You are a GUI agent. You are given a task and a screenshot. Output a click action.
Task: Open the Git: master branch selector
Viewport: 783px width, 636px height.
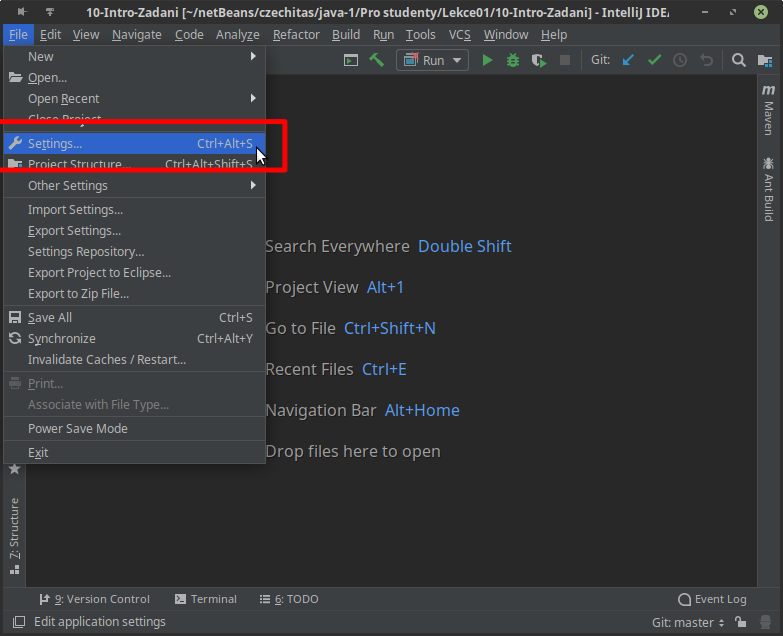point(688,622)
